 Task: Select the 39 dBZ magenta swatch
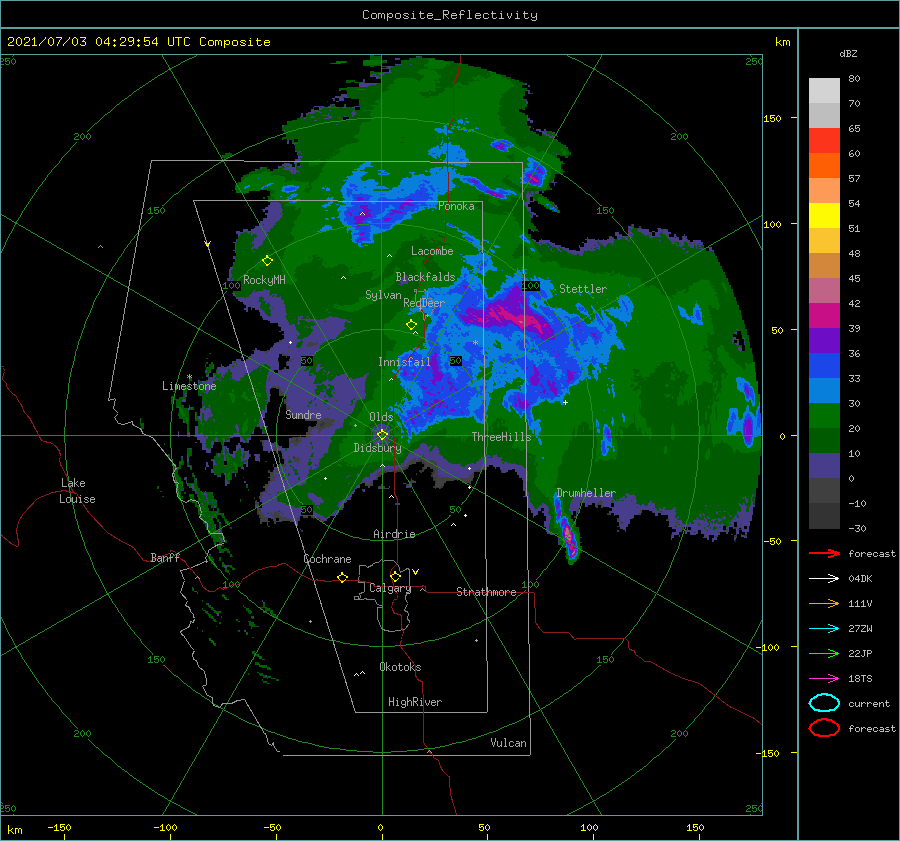[824, 315]
